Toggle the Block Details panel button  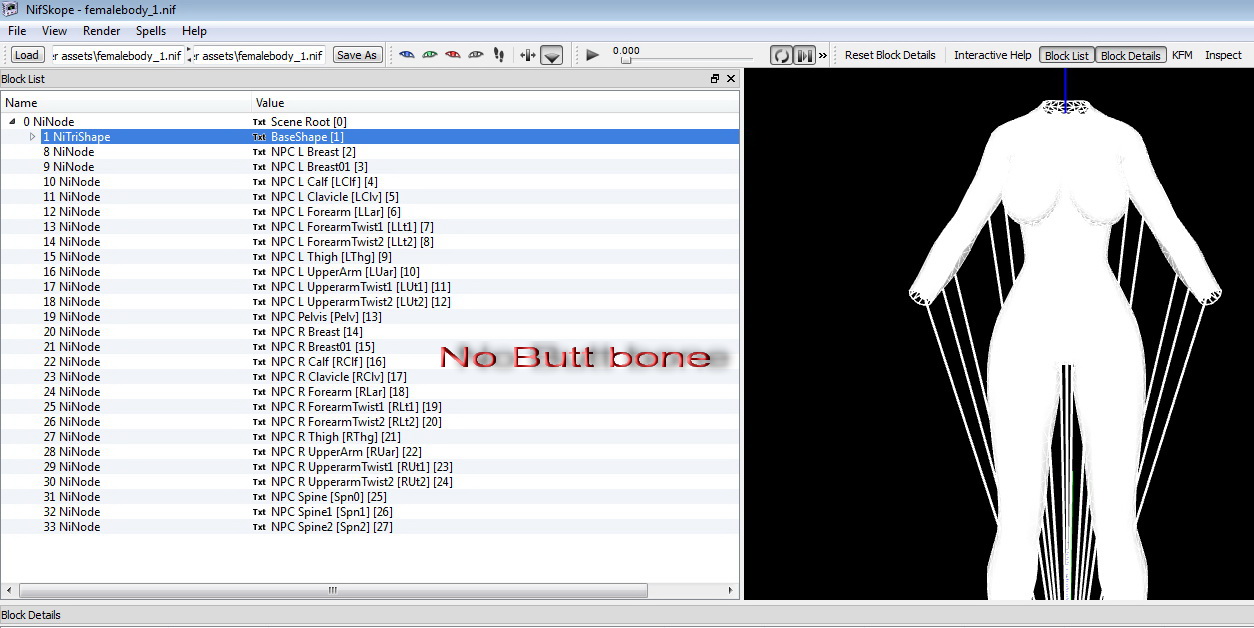point(1130,56)
